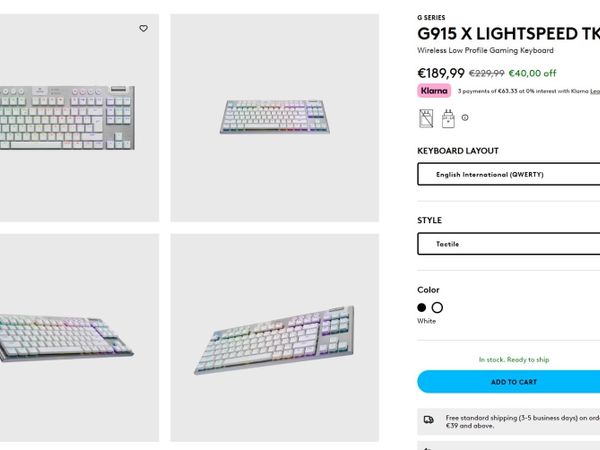600x450 pixels.
Task: Open the Klarna learn more link
Action: [594, 91]
